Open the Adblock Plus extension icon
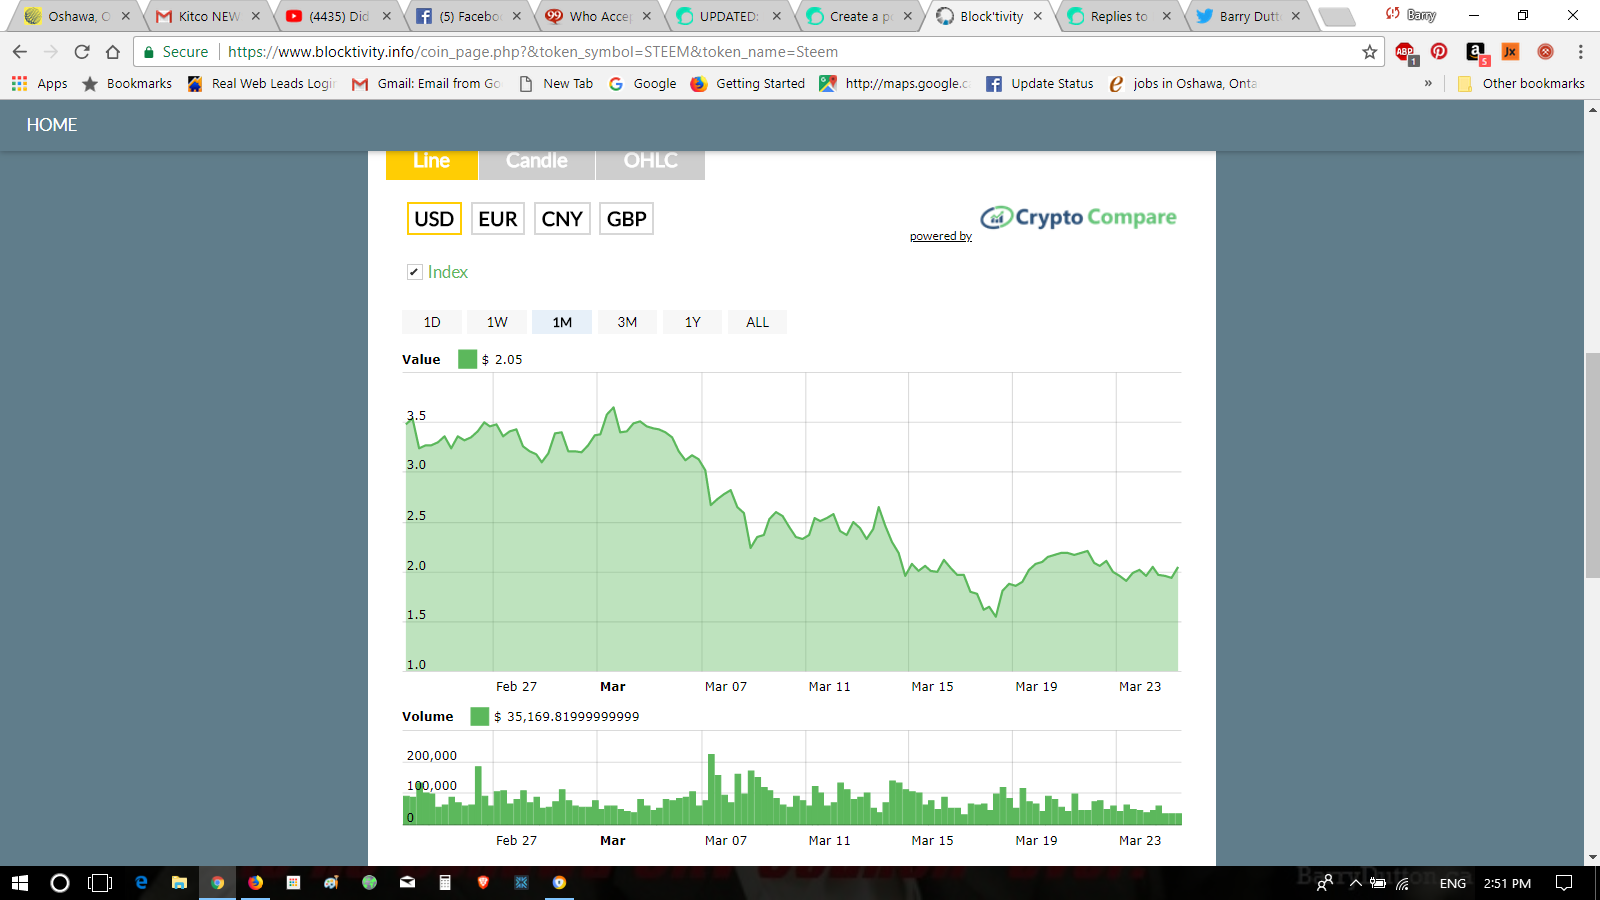1600x900 pixels. pyautogui.click(x=1405, y=52)
